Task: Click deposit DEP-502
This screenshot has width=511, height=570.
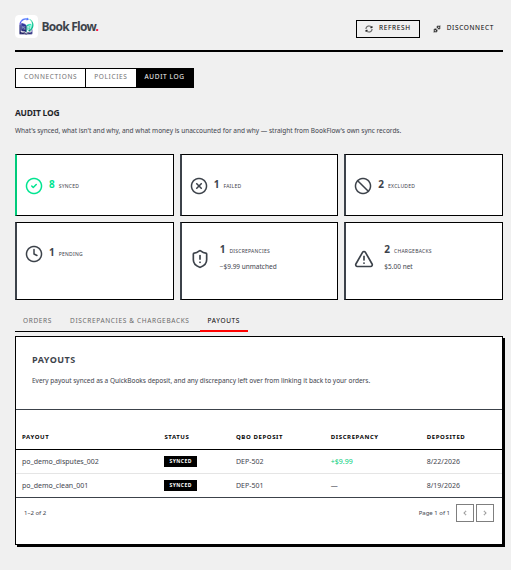Action: [250, 462]
